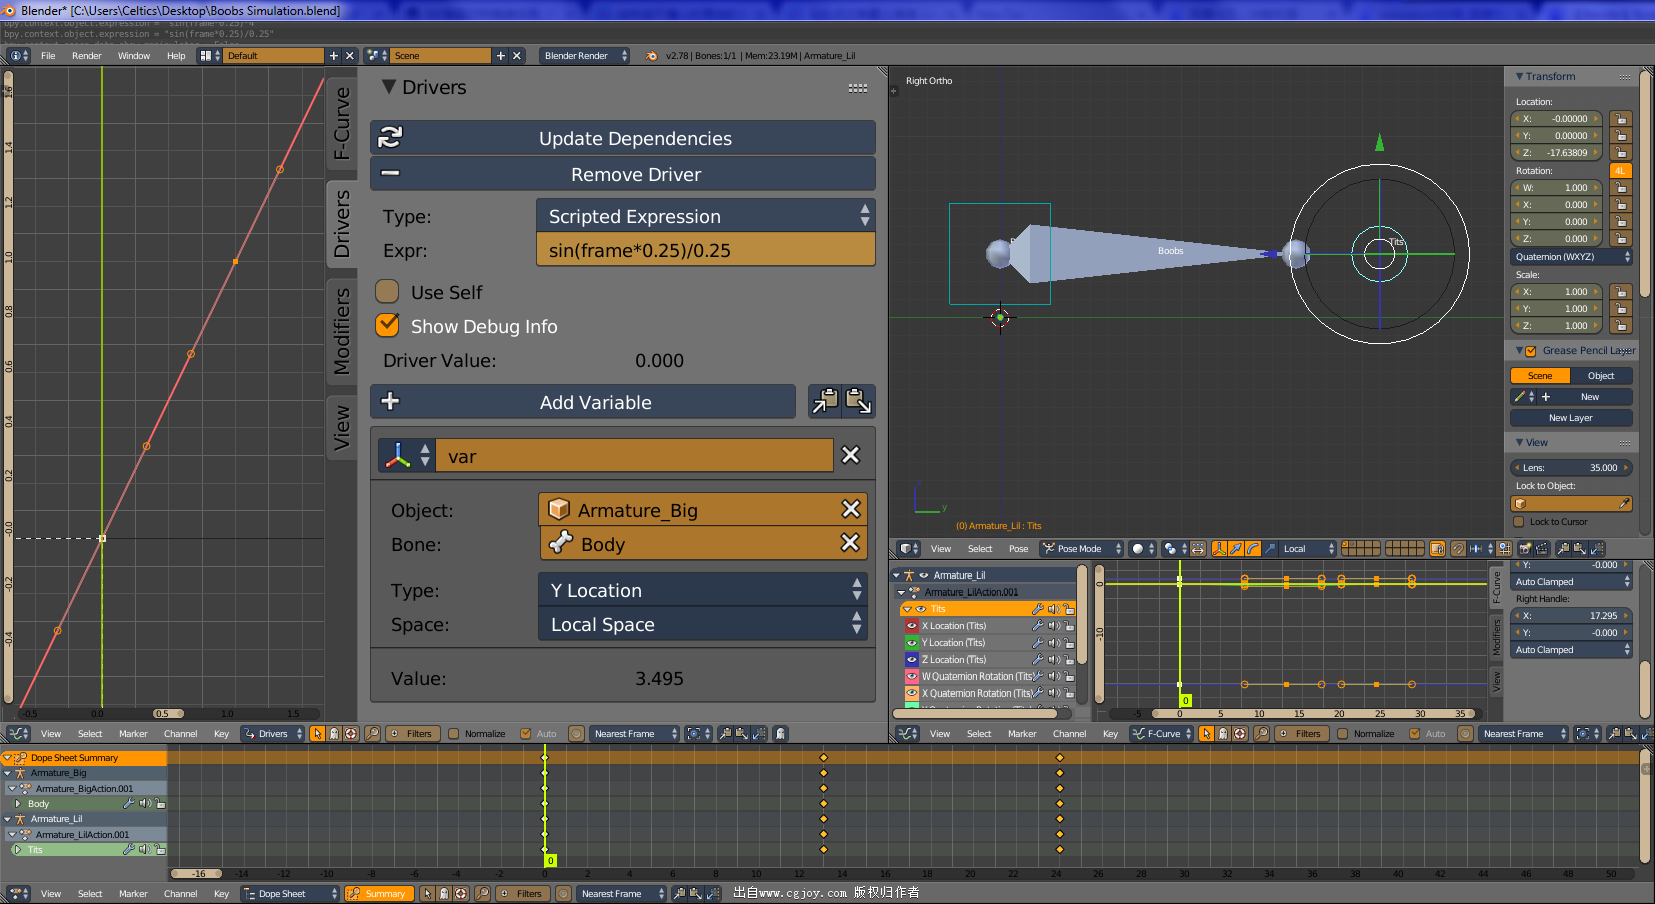Image resolution: width=1655 pixels, height=904 pixels.
Task: Collapse the Drivers panel header
Action: (x=389, y=87)
